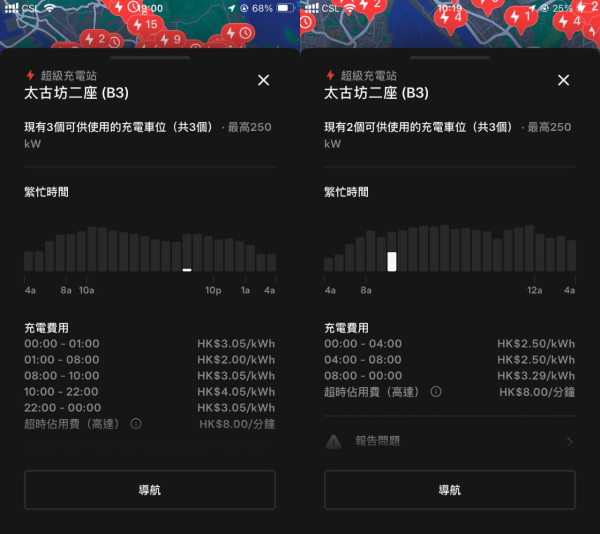Select the 10:00 - 22:00 price row
600x534 pixels.
point(150,392)
